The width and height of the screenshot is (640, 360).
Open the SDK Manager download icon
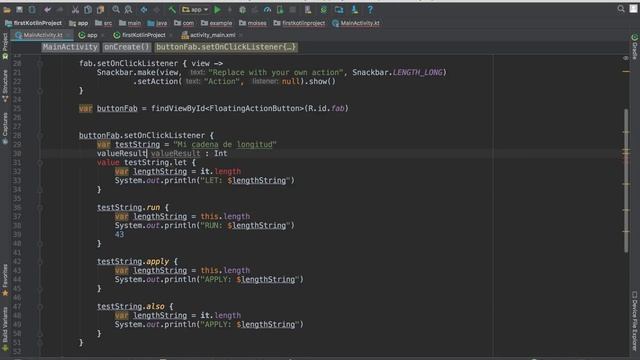[x=355, y=9]
